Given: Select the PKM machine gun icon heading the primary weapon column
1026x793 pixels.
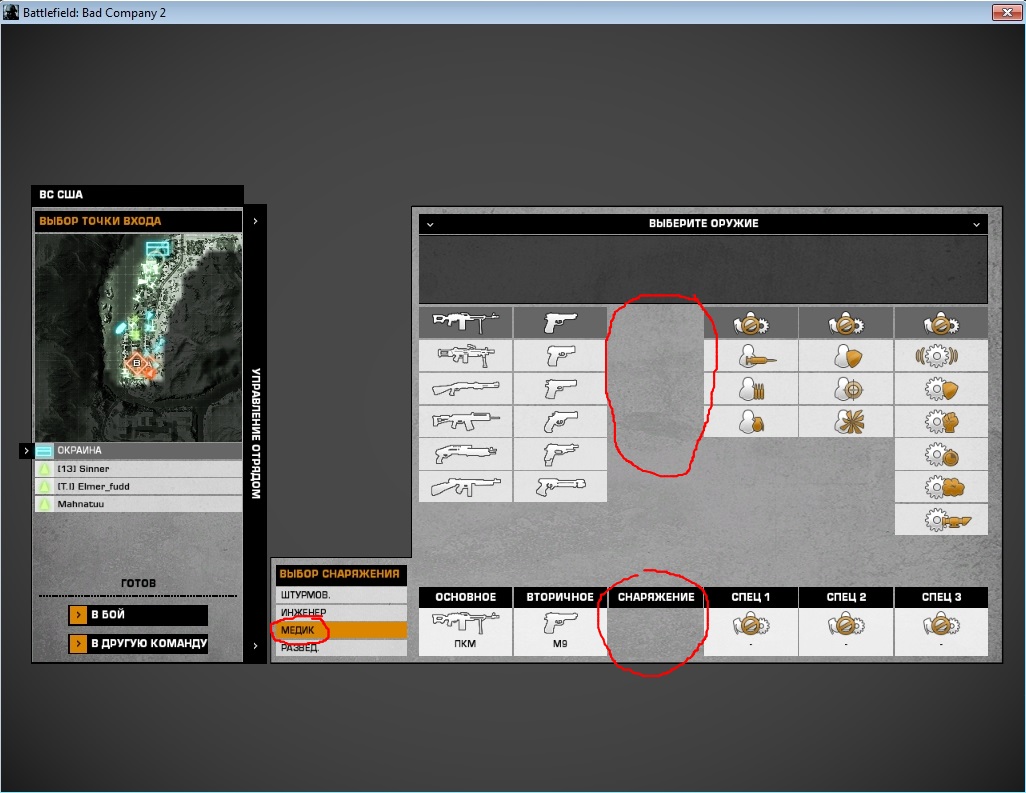Looking at the screenshot, I should pyautogui.click(x=465, y=323).
